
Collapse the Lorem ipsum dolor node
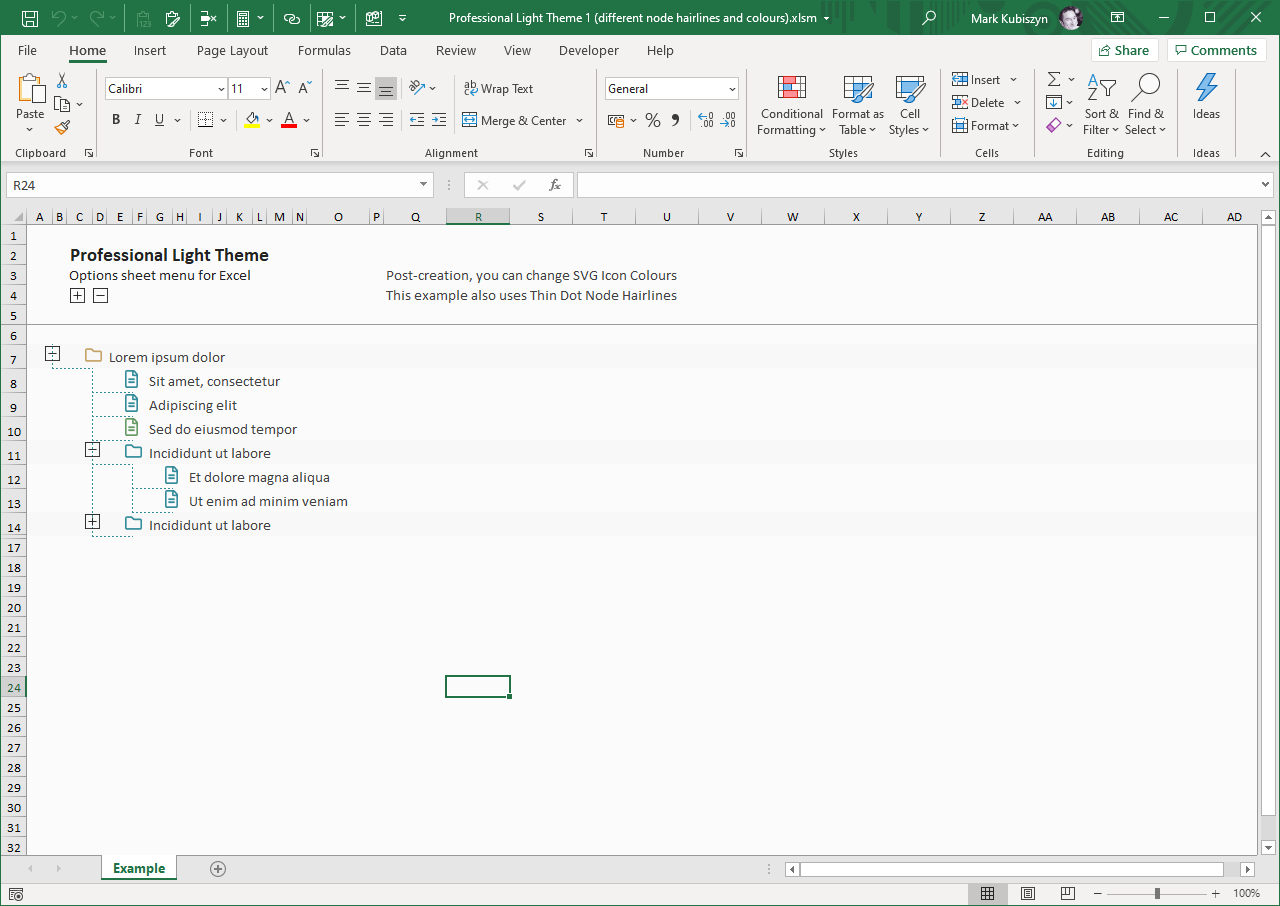point(53,354)
